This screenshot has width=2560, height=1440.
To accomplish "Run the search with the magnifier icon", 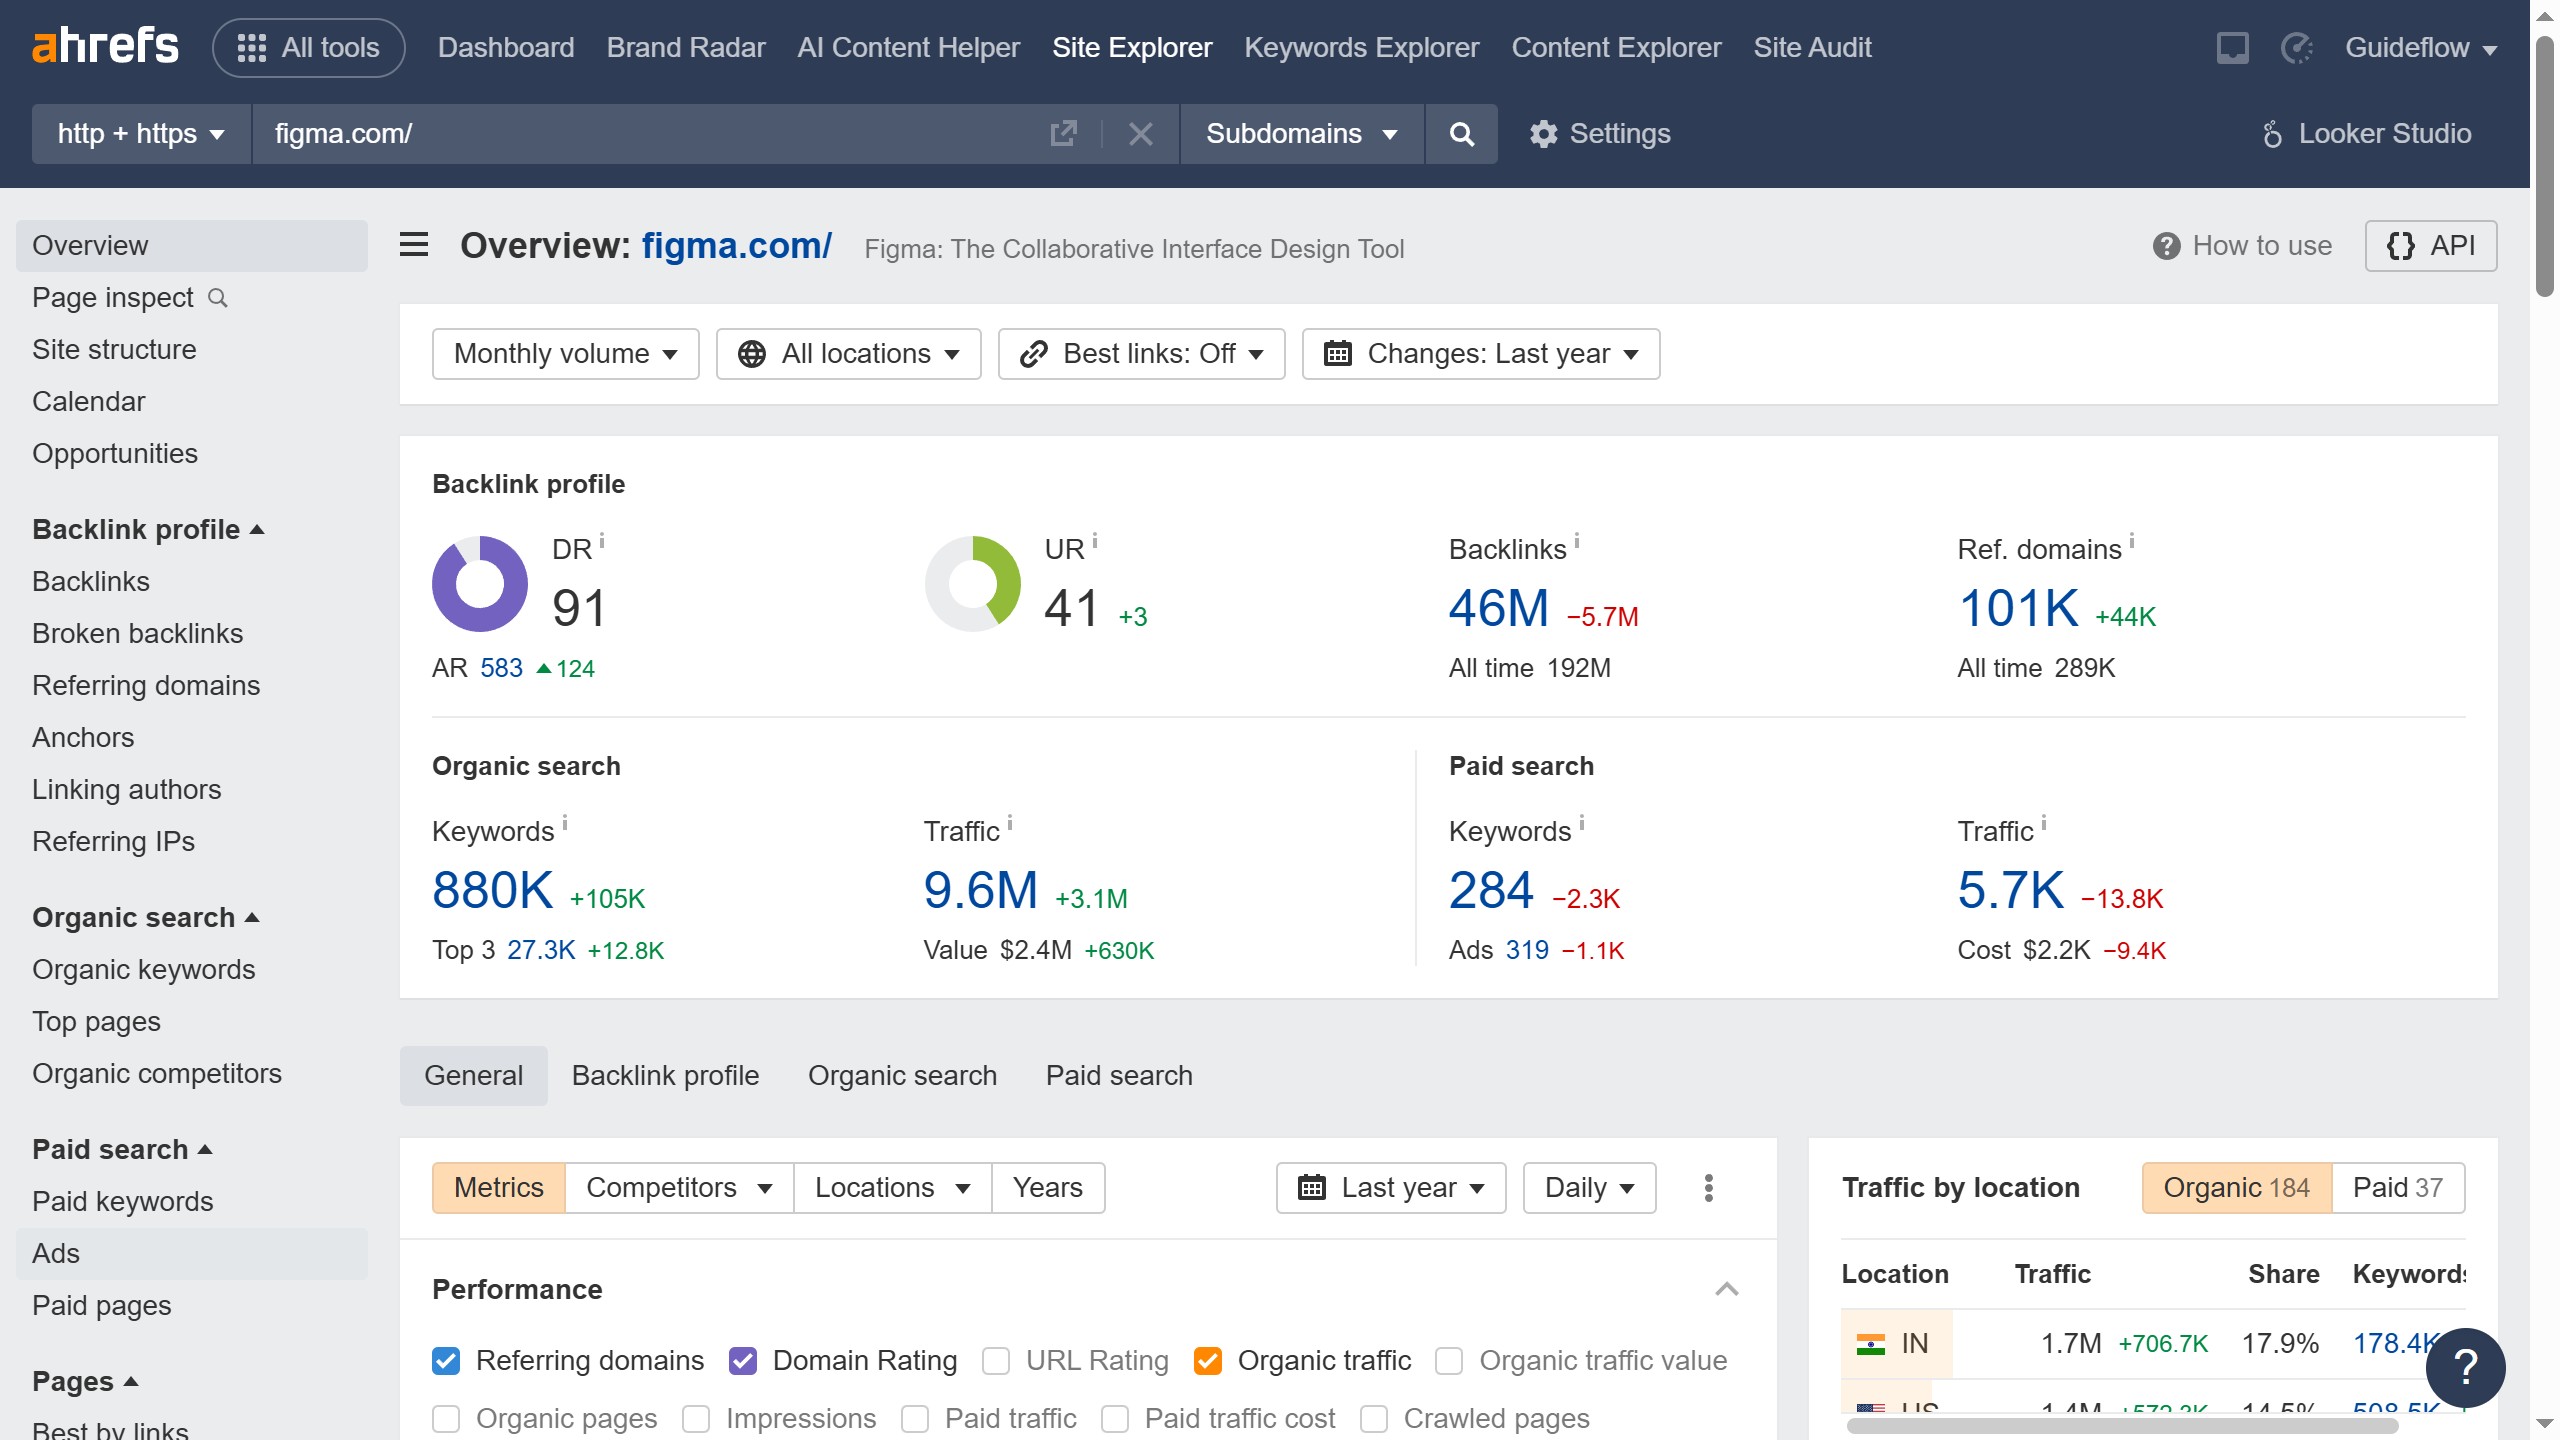I will tap(1461, 133).
